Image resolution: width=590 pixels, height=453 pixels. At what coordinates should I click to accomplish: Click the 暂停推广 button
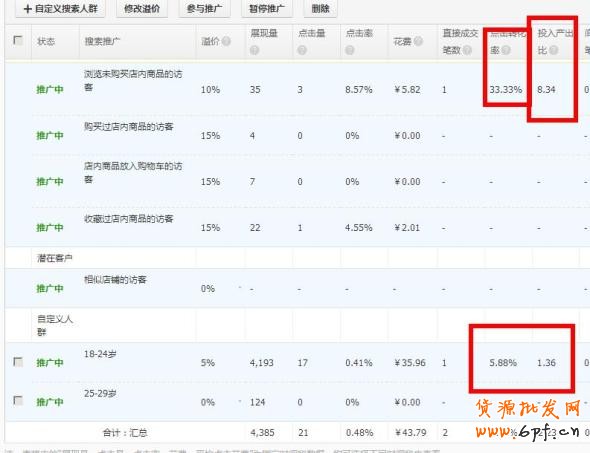pos(267,8)
